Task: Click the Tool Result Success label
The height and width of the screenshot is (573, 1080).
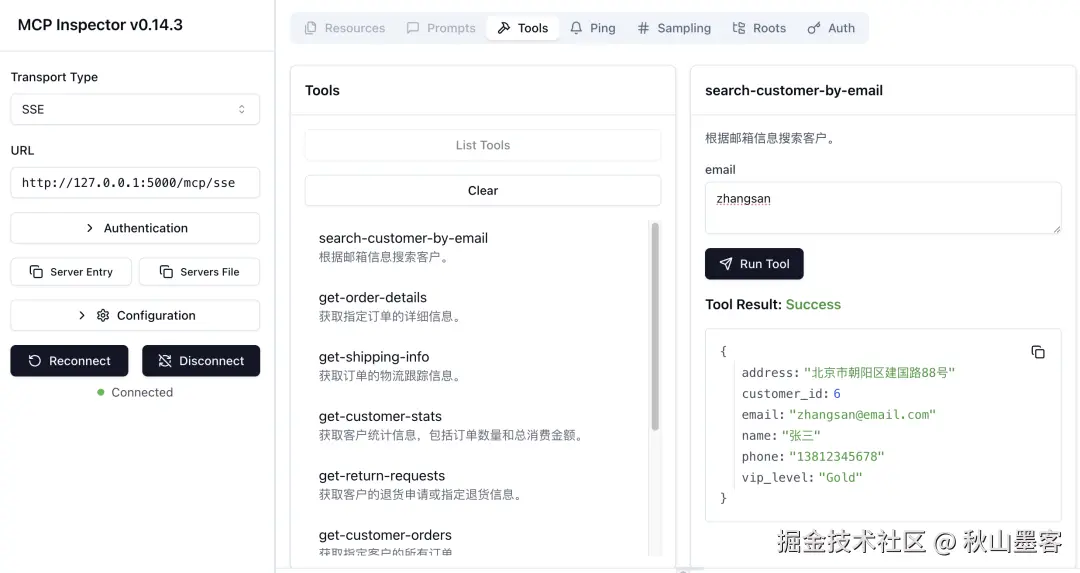Action: (x=773, y=304)
